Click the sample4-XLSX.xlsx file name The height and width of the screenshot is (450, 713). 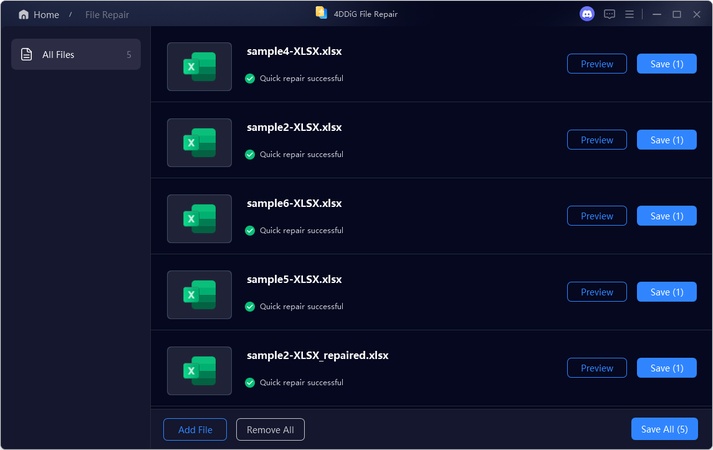(x=294, y=51)
